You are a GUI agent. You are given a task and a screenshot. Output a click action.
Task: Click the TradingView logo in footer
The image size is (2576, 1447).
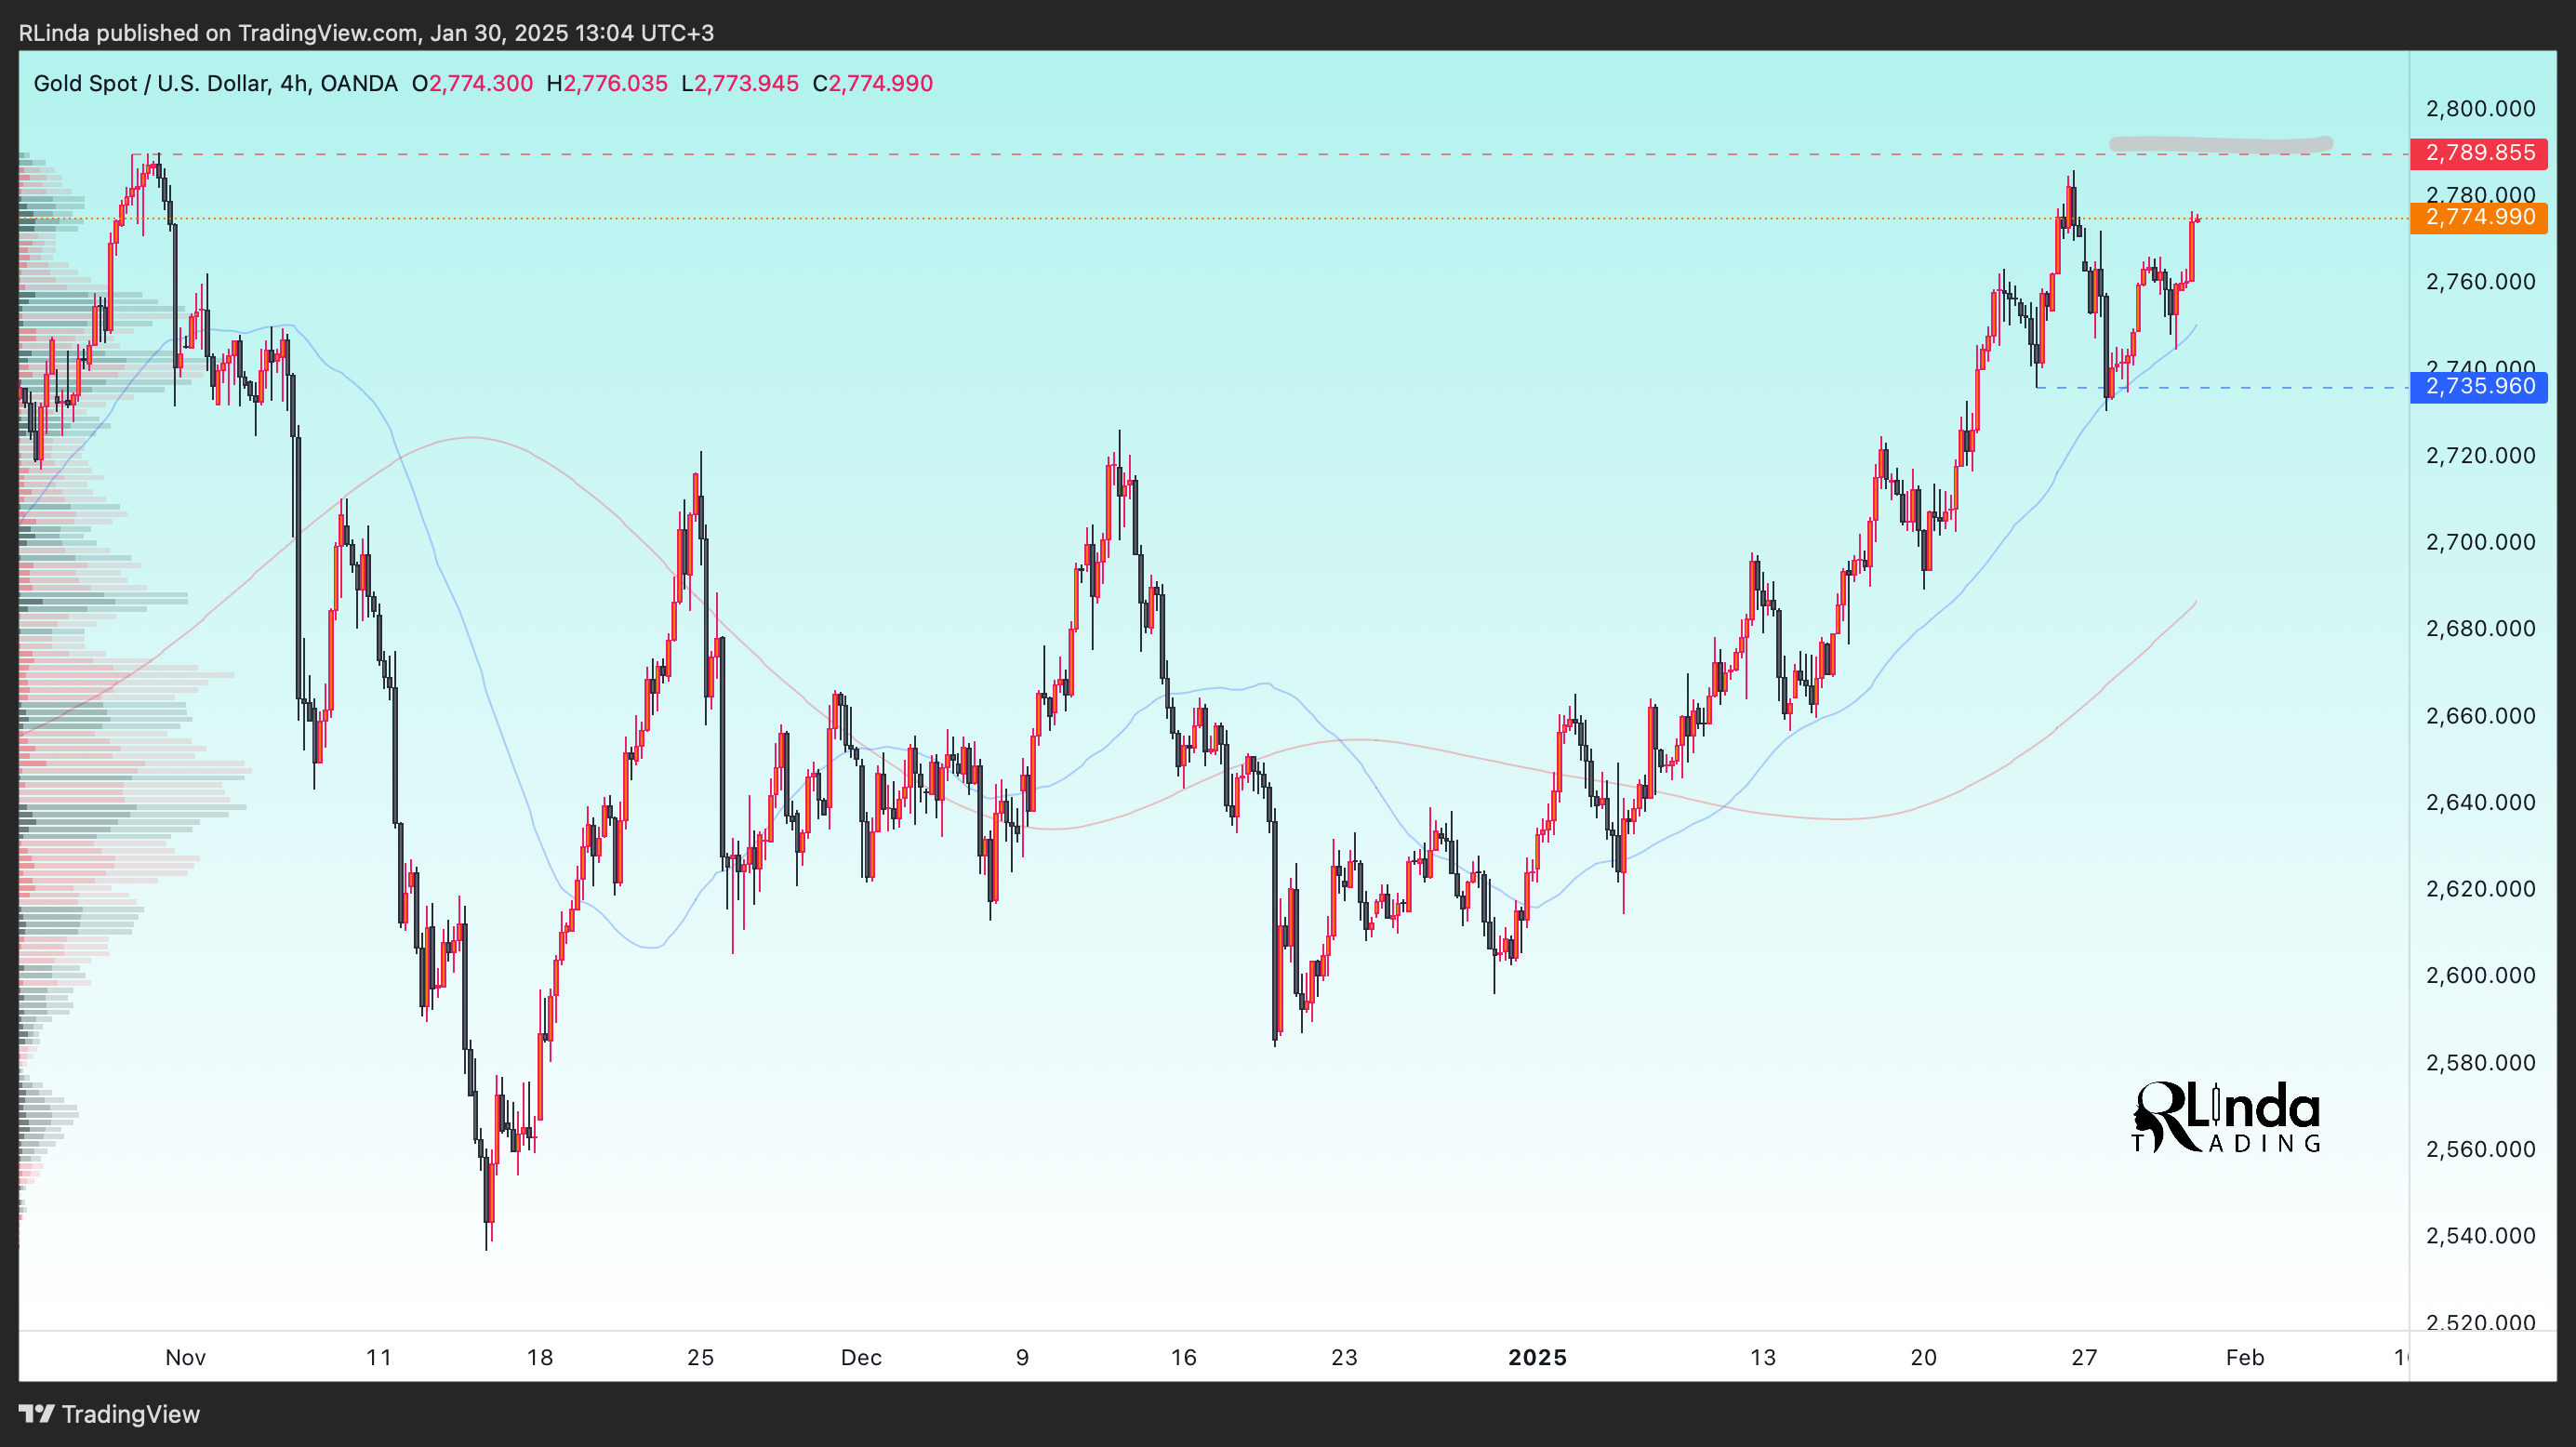point(110,1414)
